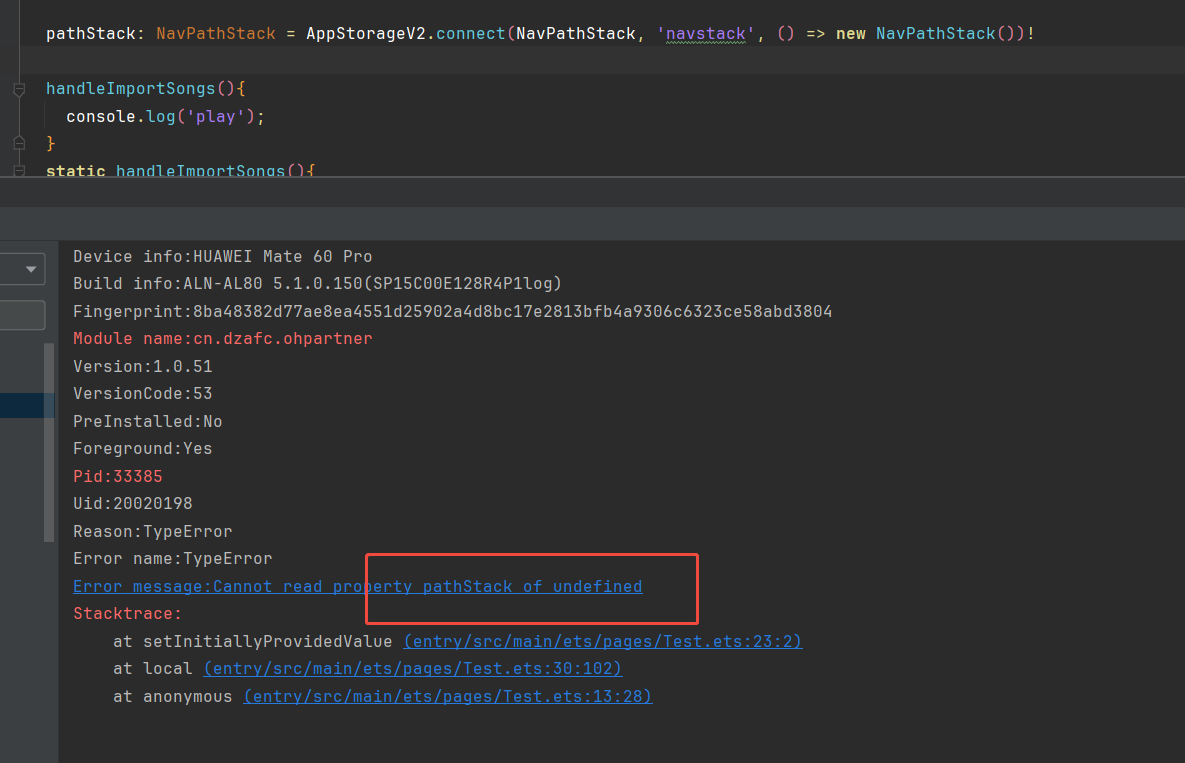Click the divider between editor and log
This screenshot has width=1185, height=763.
592,178
